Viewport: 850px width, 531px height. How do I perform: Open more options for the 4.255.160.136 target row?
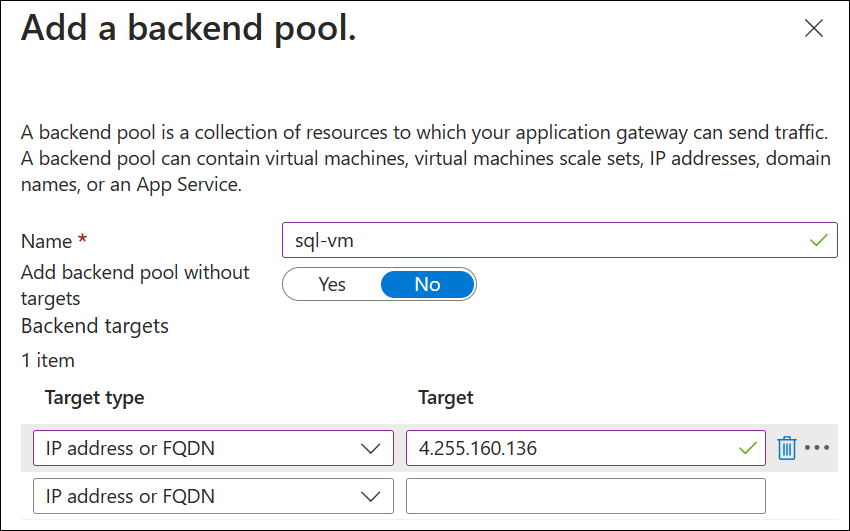[817, 448]
